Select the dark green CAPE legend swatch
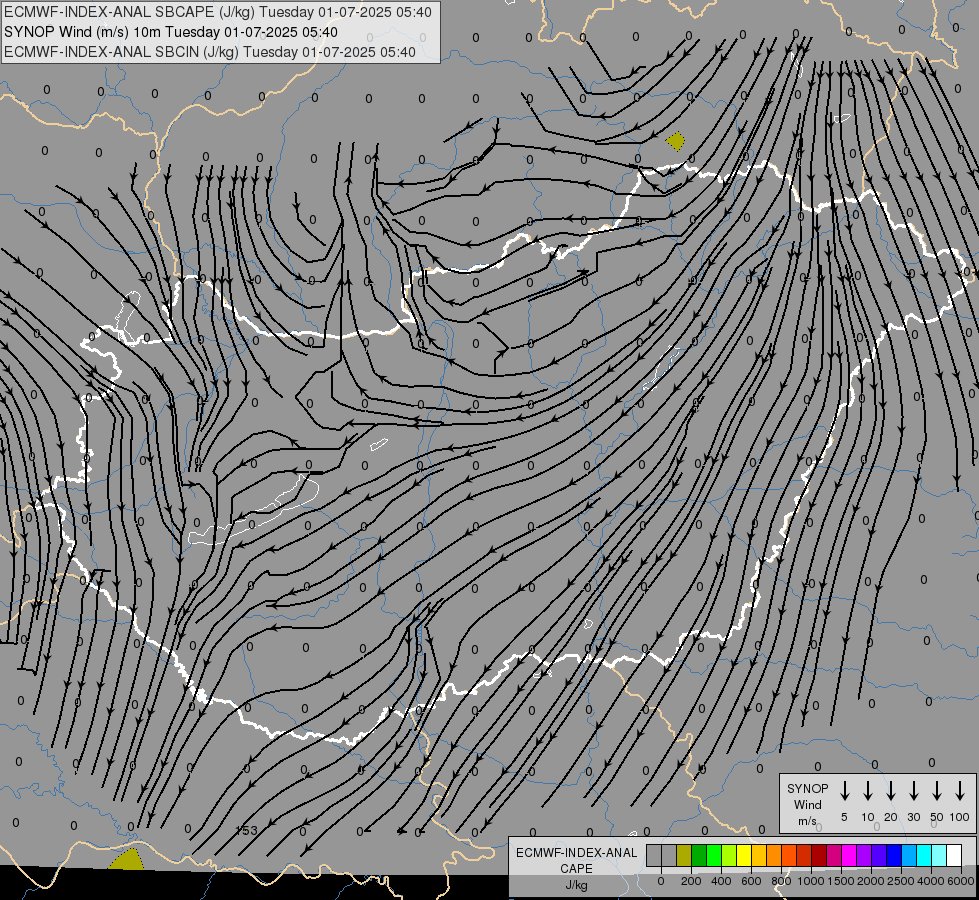 point(699,855)
